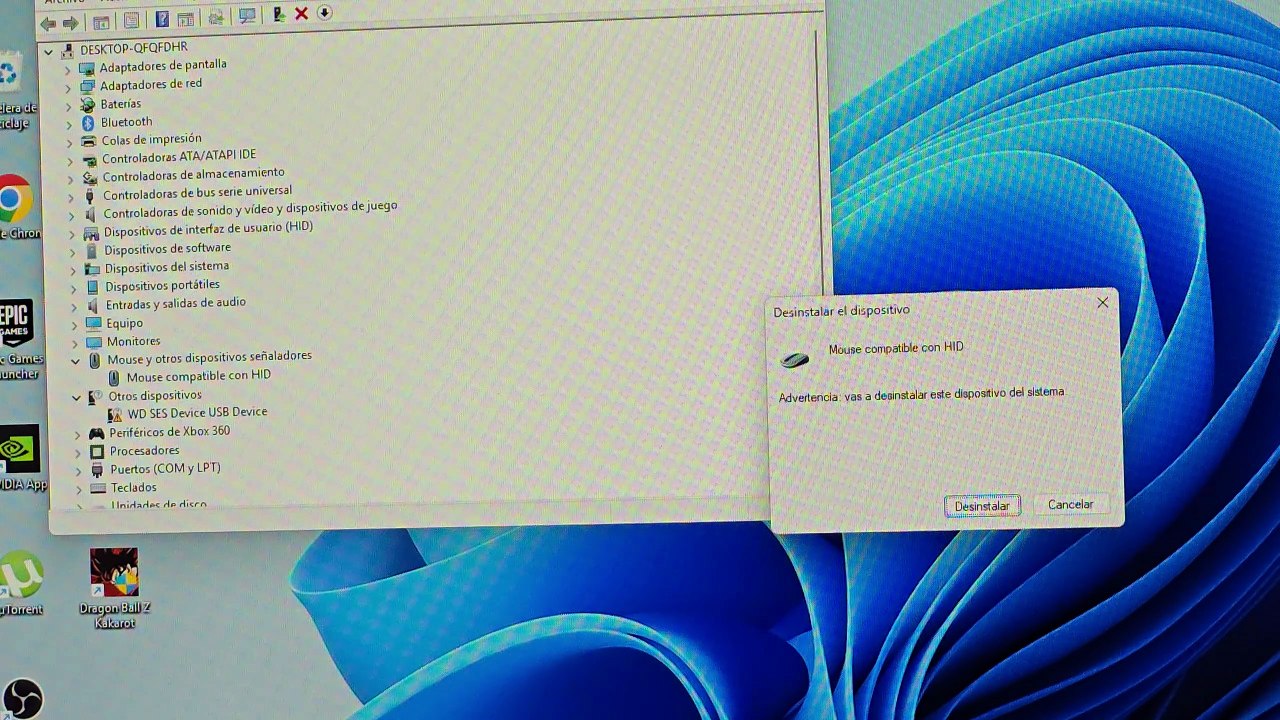Expand Controladoras de sonido y vídeo node
Image resolution: width=1280 pixels, height=720 pixels.
coord(71,215)
